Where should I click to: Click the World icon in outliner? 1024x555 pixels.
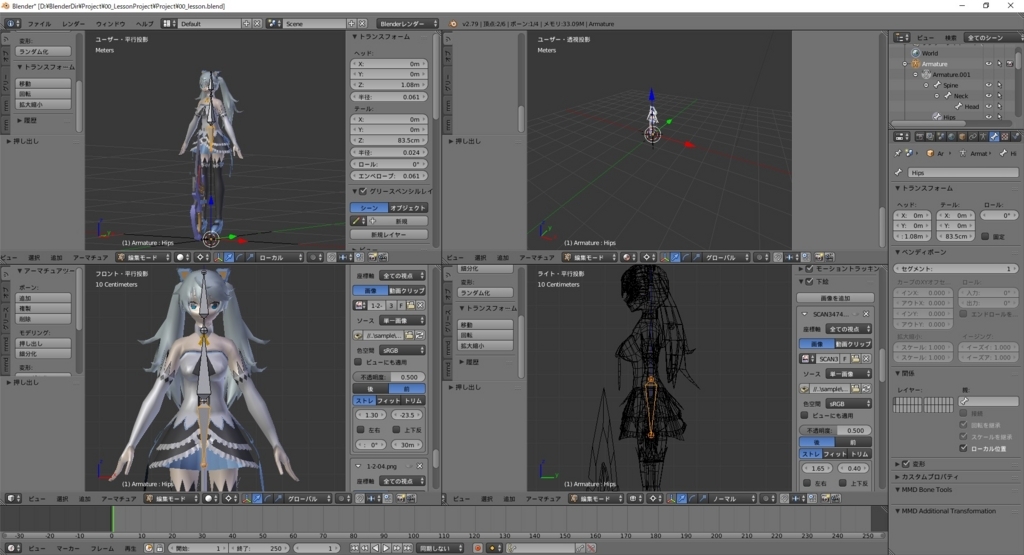pos(916,53)
